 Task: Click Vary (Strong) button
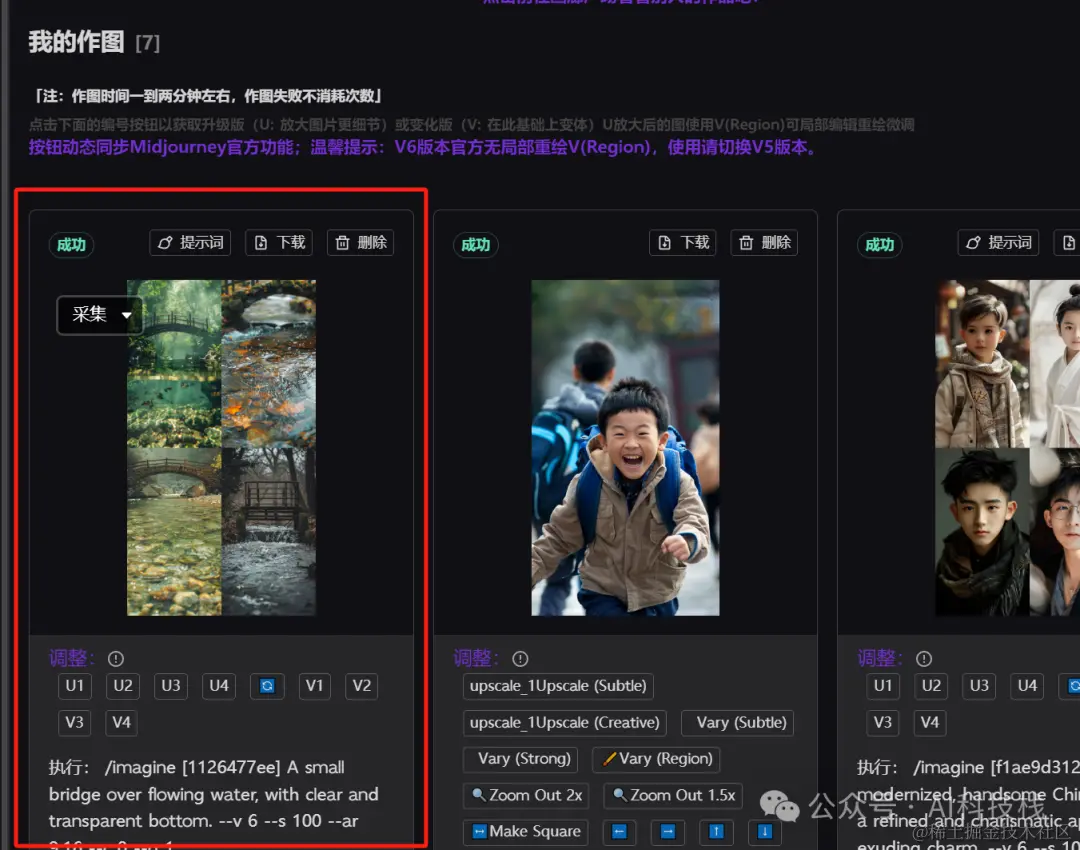[521, 758]
